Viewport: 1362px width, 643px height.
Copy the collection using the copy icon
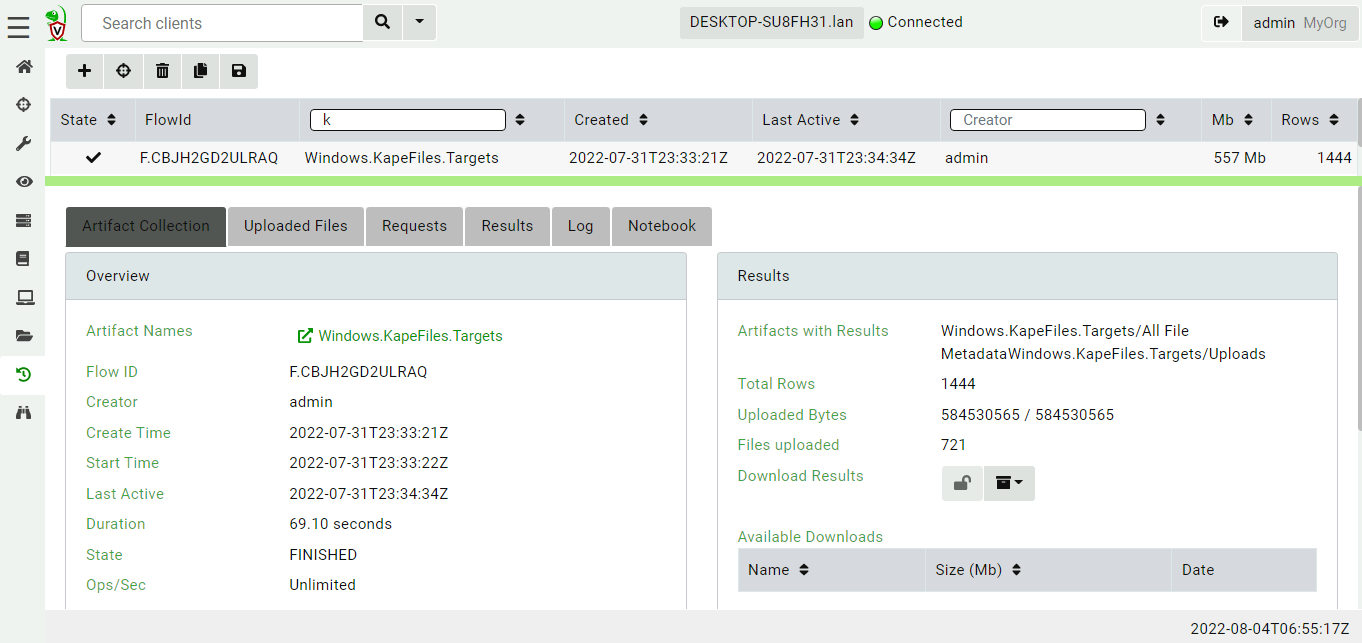point(199,71)
